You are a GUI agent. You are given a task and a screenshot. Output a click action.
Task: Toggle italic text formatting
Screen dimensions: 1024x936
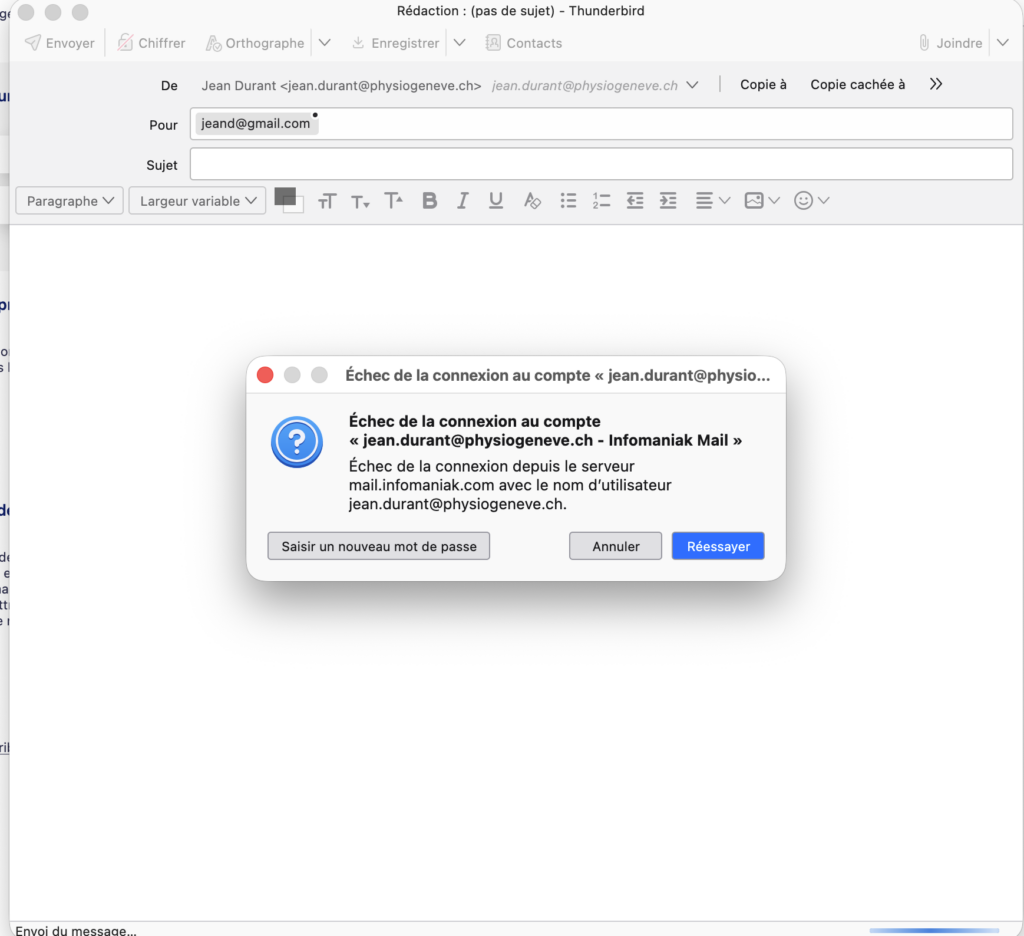point(462,201)
